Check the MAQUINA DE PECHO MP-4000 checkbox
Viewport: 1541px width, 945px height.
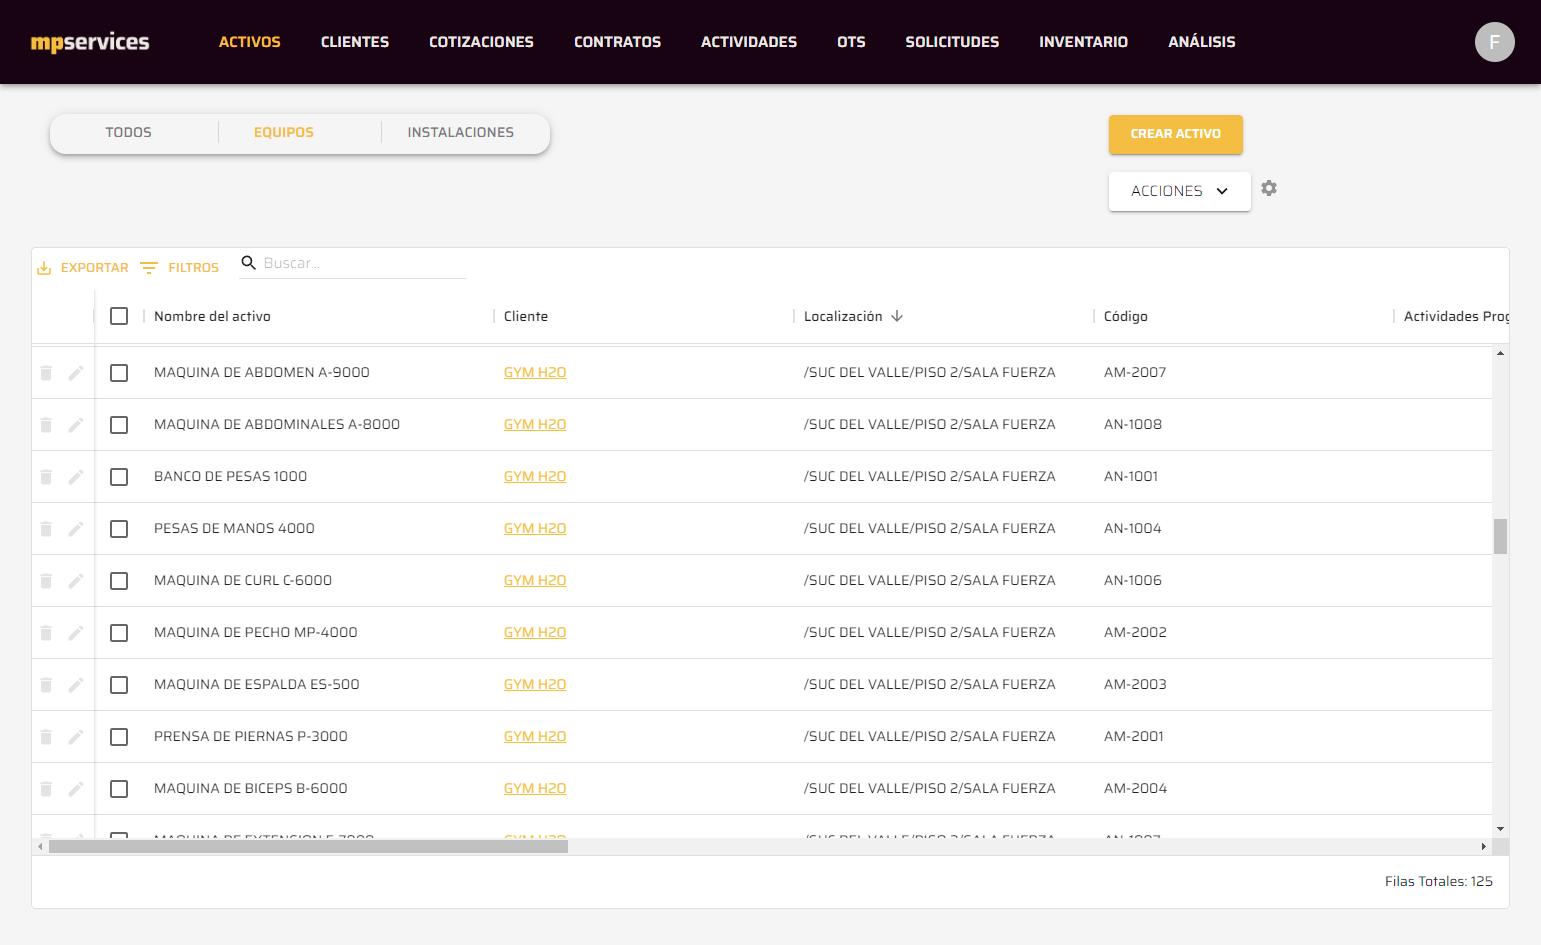[x=119, y=633]
